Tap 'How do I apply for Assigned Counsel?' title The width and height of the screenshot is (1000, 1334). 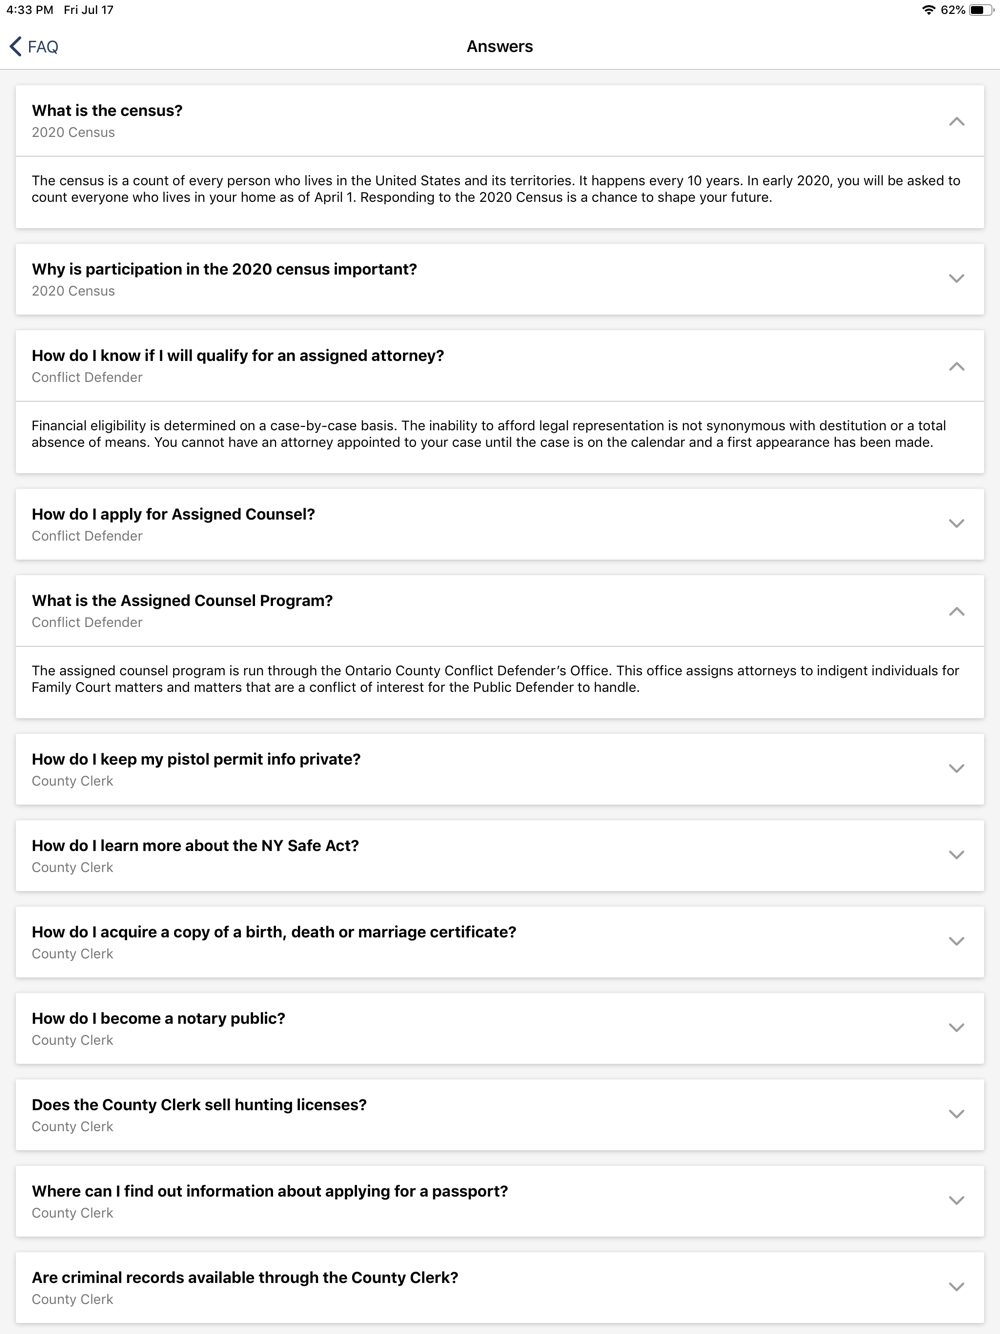point(173,514)
